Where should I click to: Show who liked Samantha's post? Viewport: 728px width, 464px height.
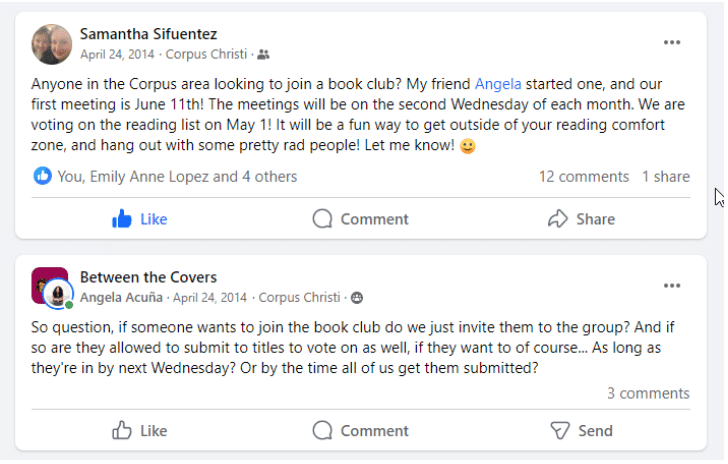click(177, 177)
